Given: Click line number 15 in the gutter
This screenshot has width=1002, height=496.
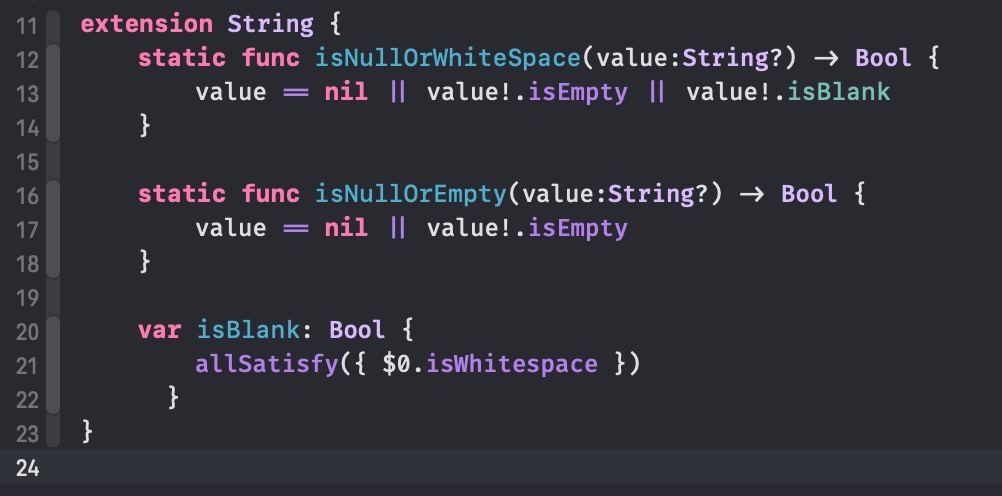Looking at the screenshot, I should click(x=27, y=162).
